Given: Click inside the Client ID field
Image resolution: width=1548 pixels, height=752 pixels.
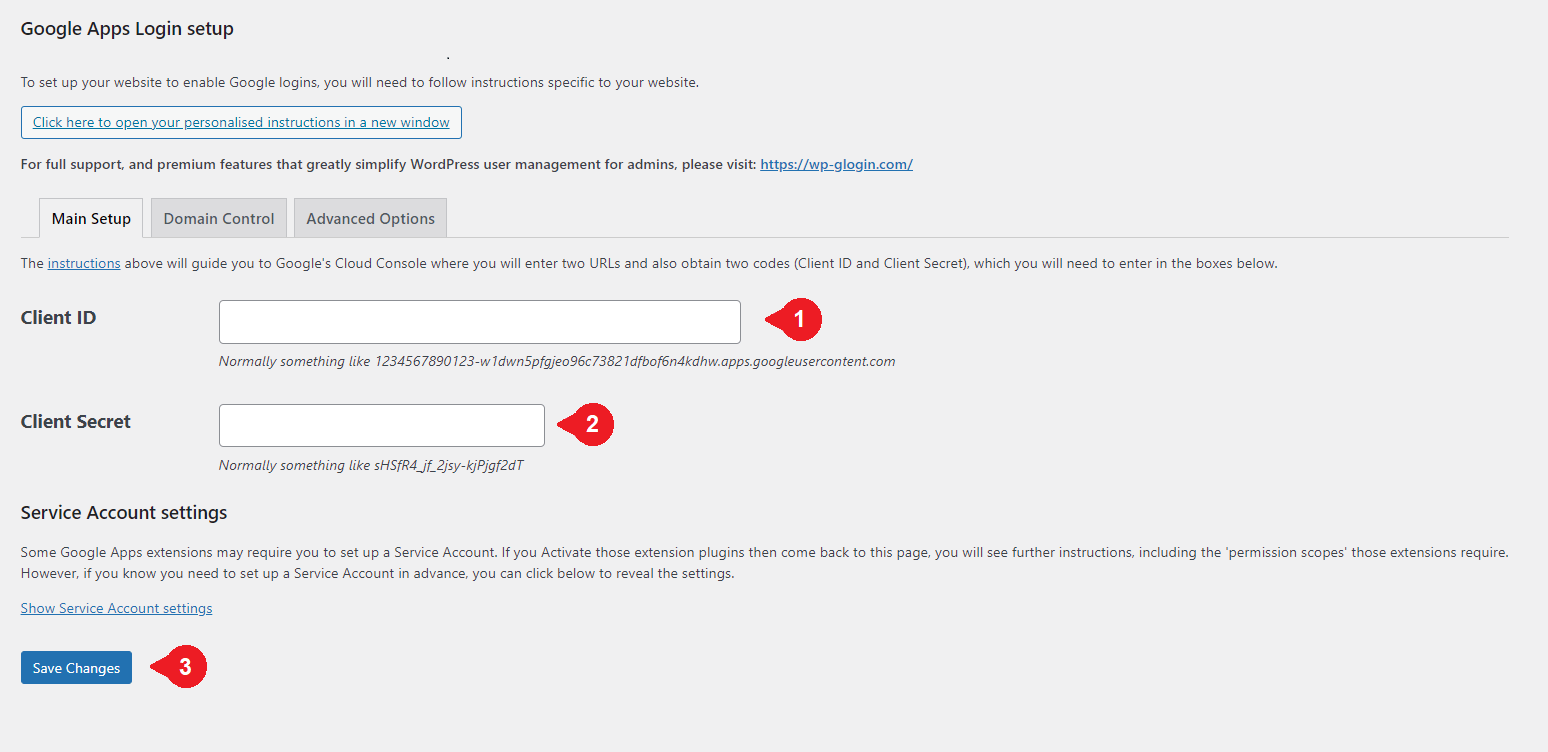Looking at the screenshot, I should [479, 321].
